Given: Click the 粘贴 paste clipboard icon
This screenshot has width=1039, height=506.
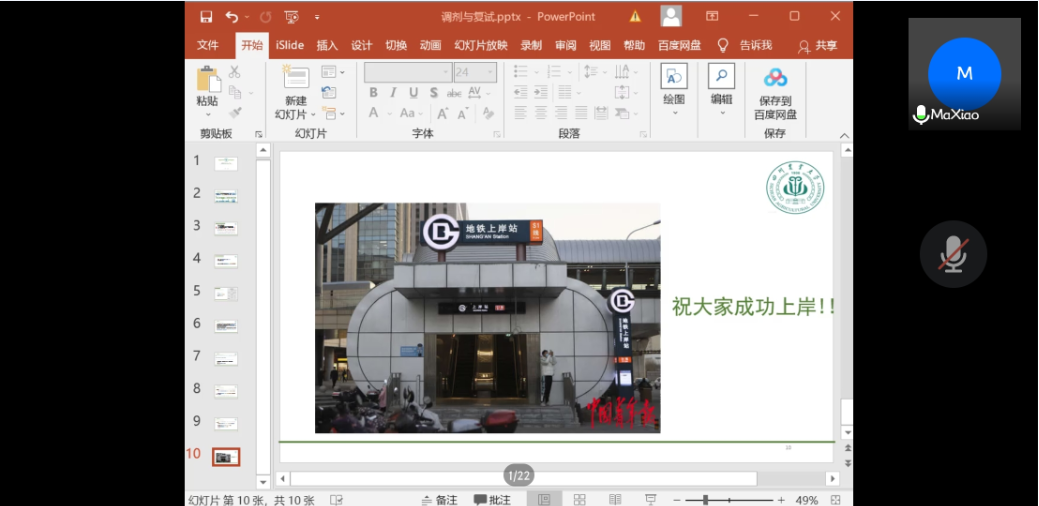Looking at the screenshot, I should [x=207, y=80].
